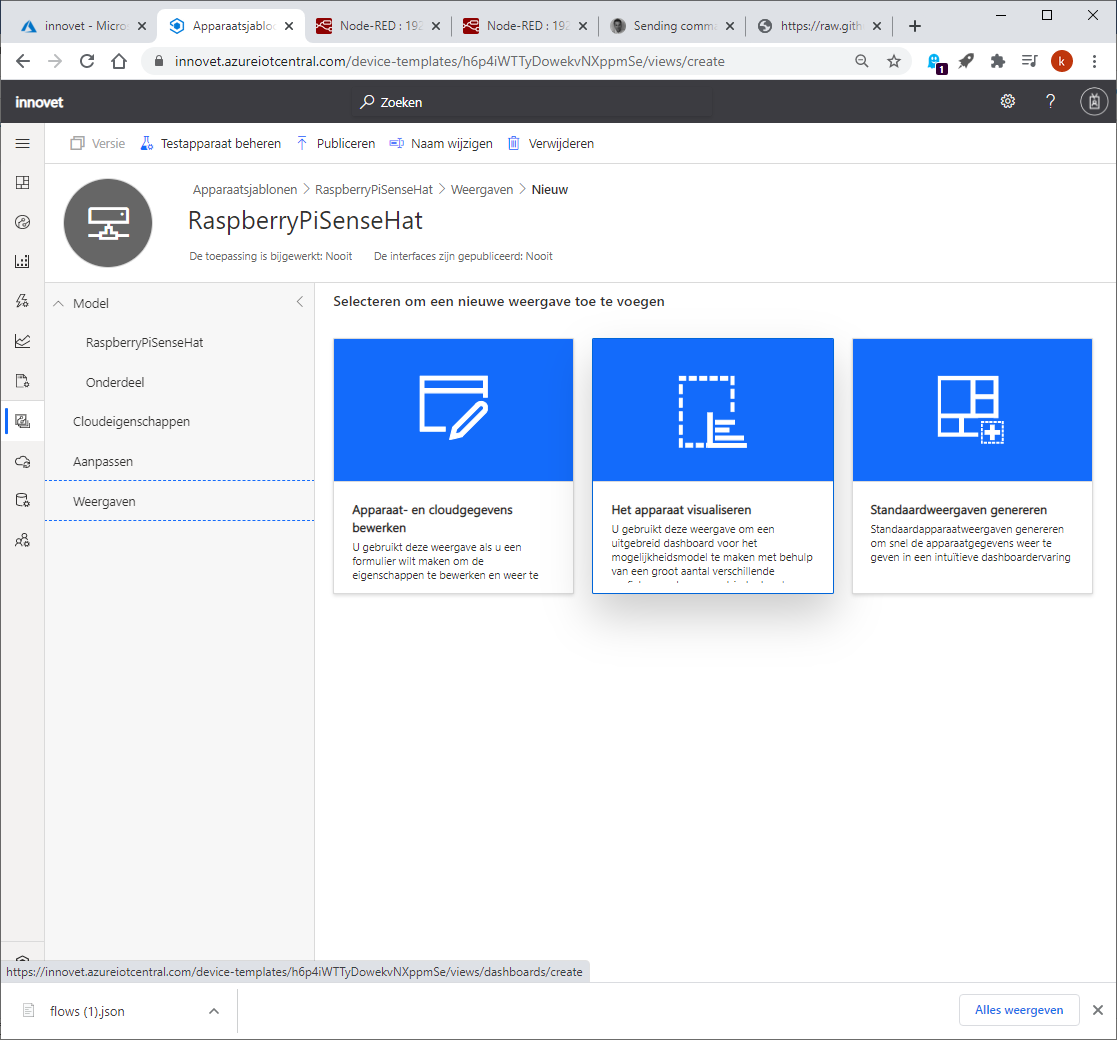Viewport: 1117px width, 1040px height.
Task: Select RaspberryPiSenseHat in the model tree
Action: 145,343
